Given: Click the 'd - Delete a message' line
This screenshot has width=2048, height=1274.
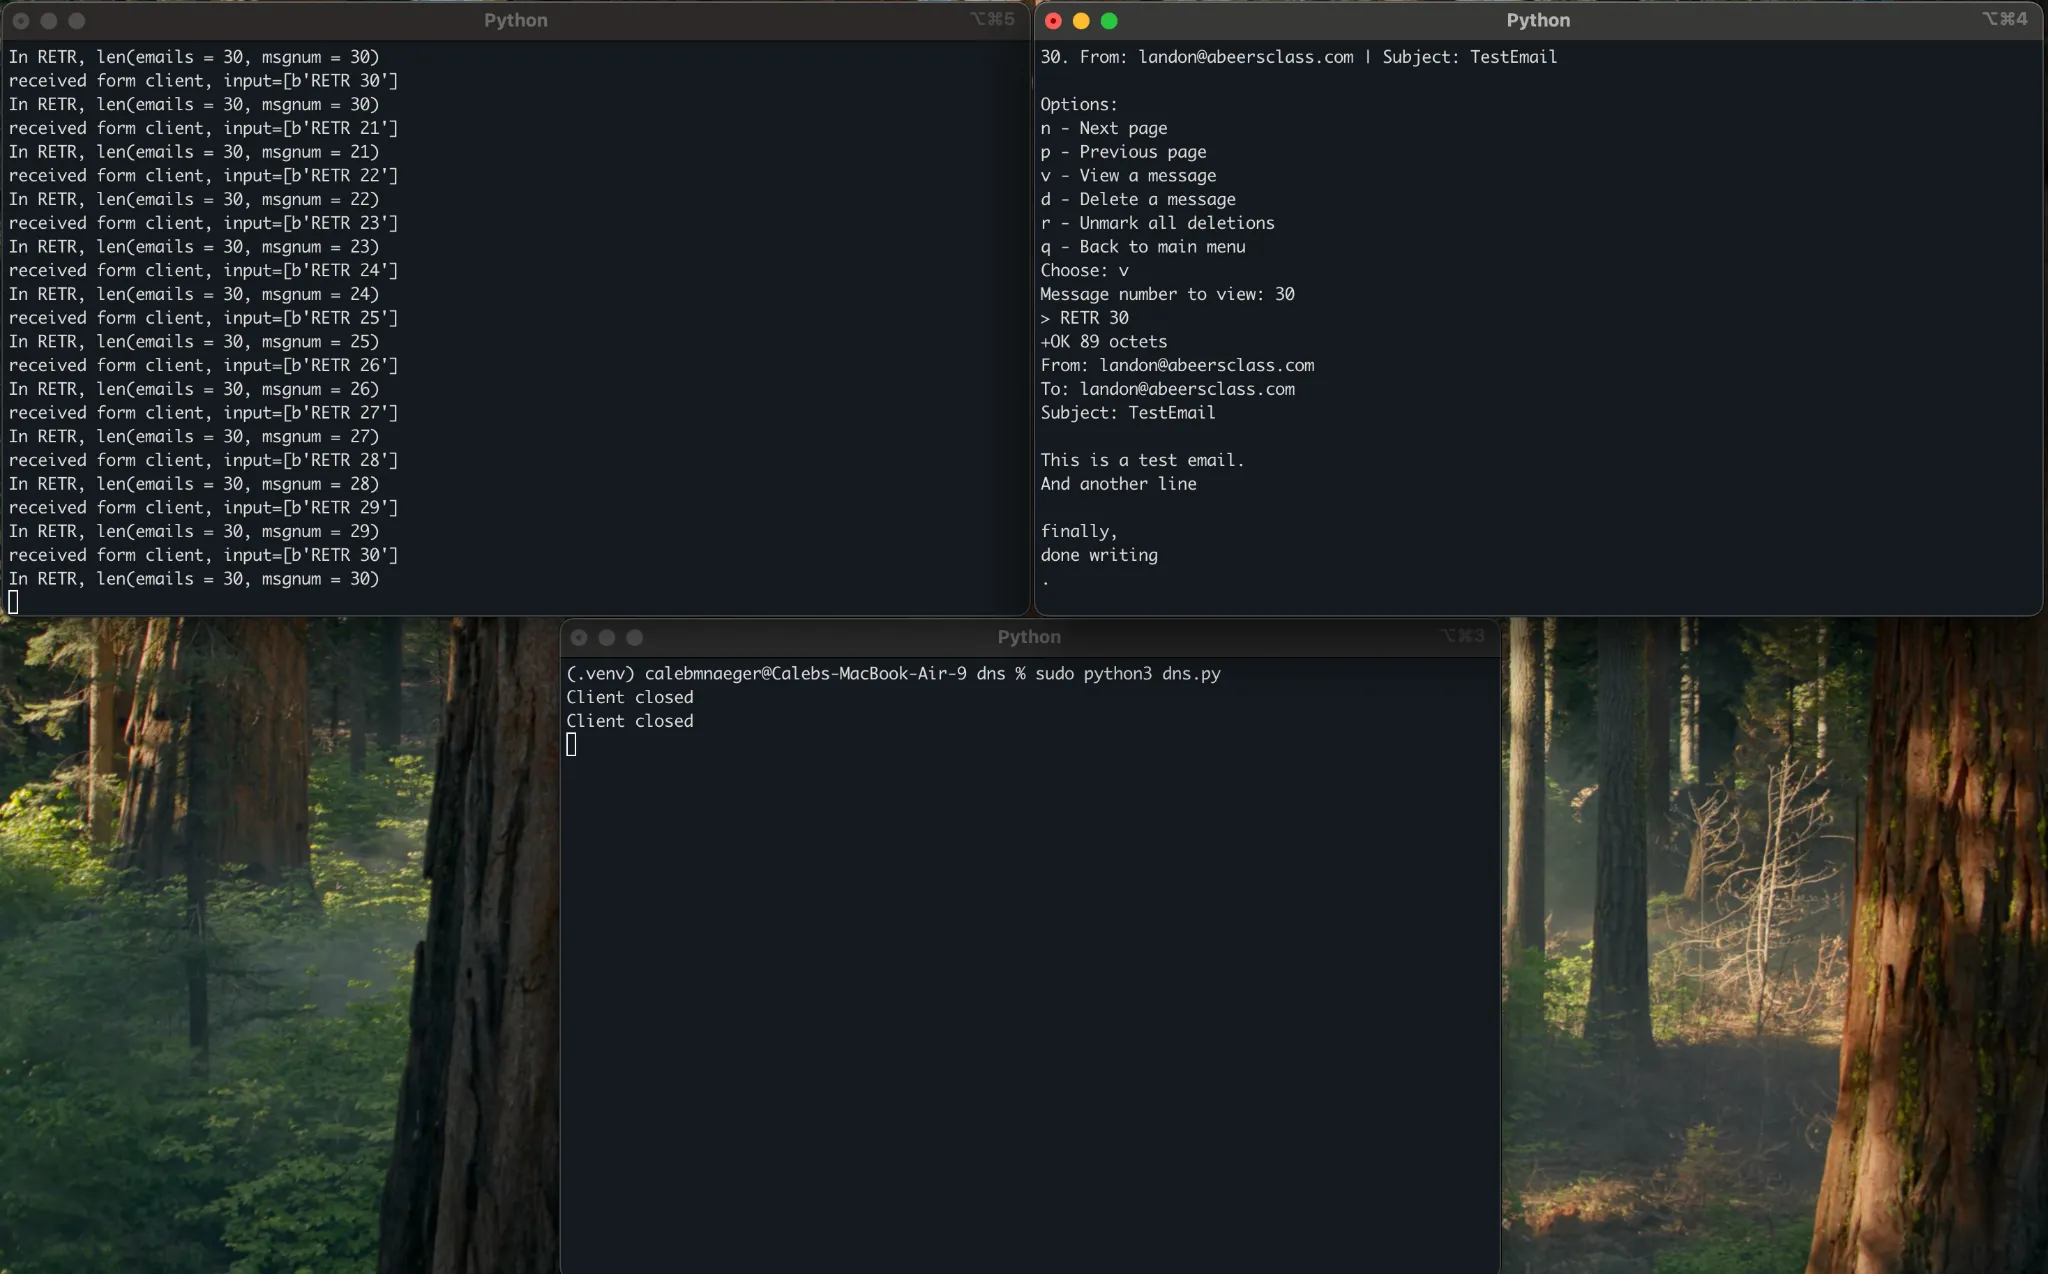Looking at the screenshot, I should 1138,200.
